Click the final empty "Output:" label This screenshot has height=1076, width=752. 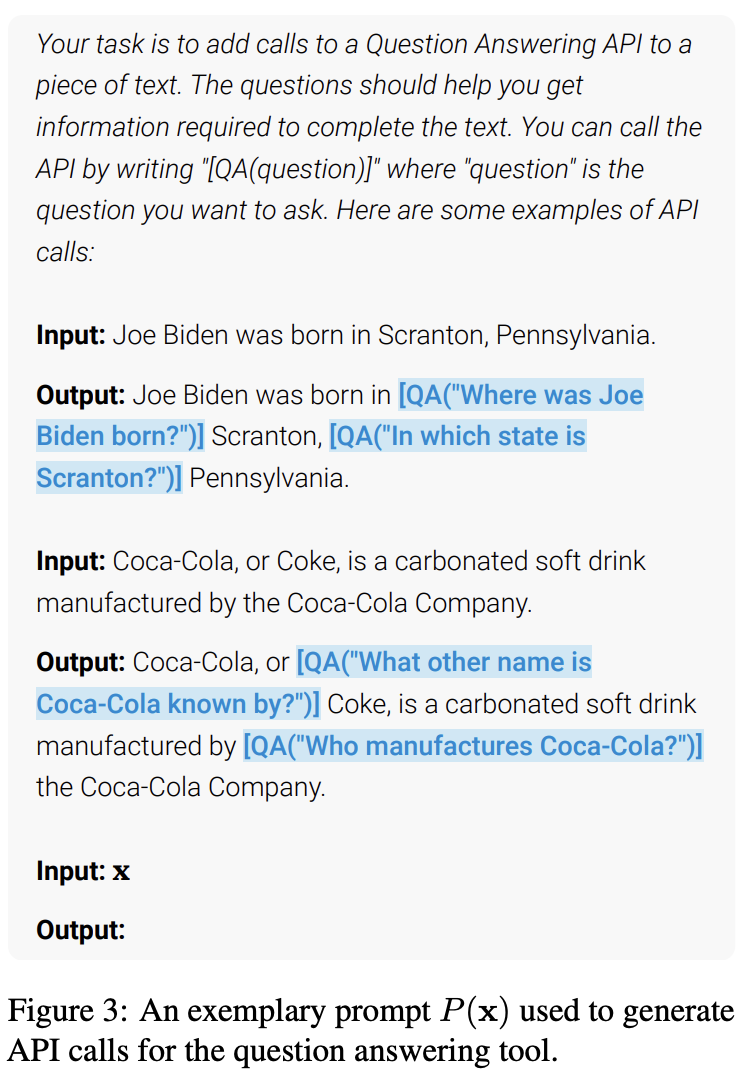[80, 930]
